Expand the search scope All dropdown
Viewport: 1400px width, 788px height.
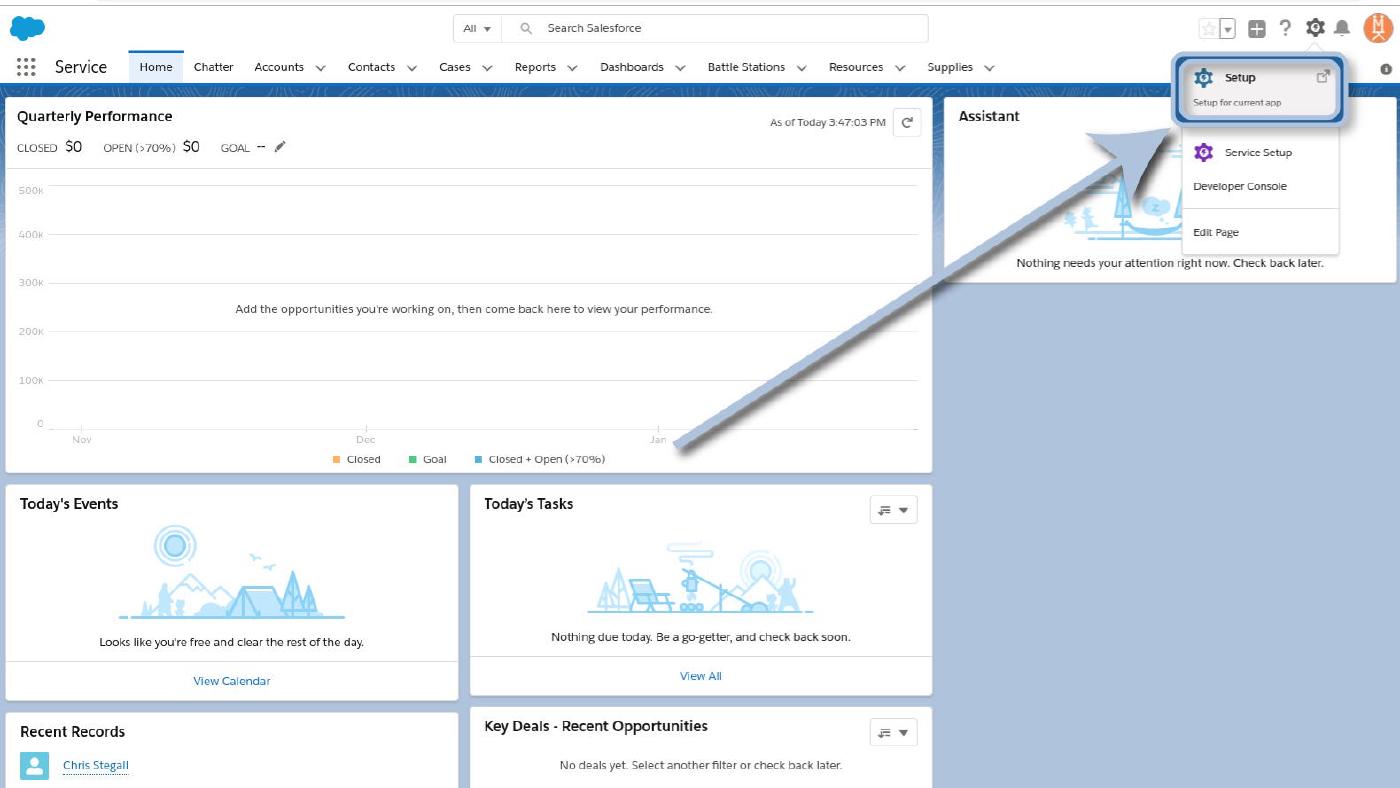pos(477,28)
